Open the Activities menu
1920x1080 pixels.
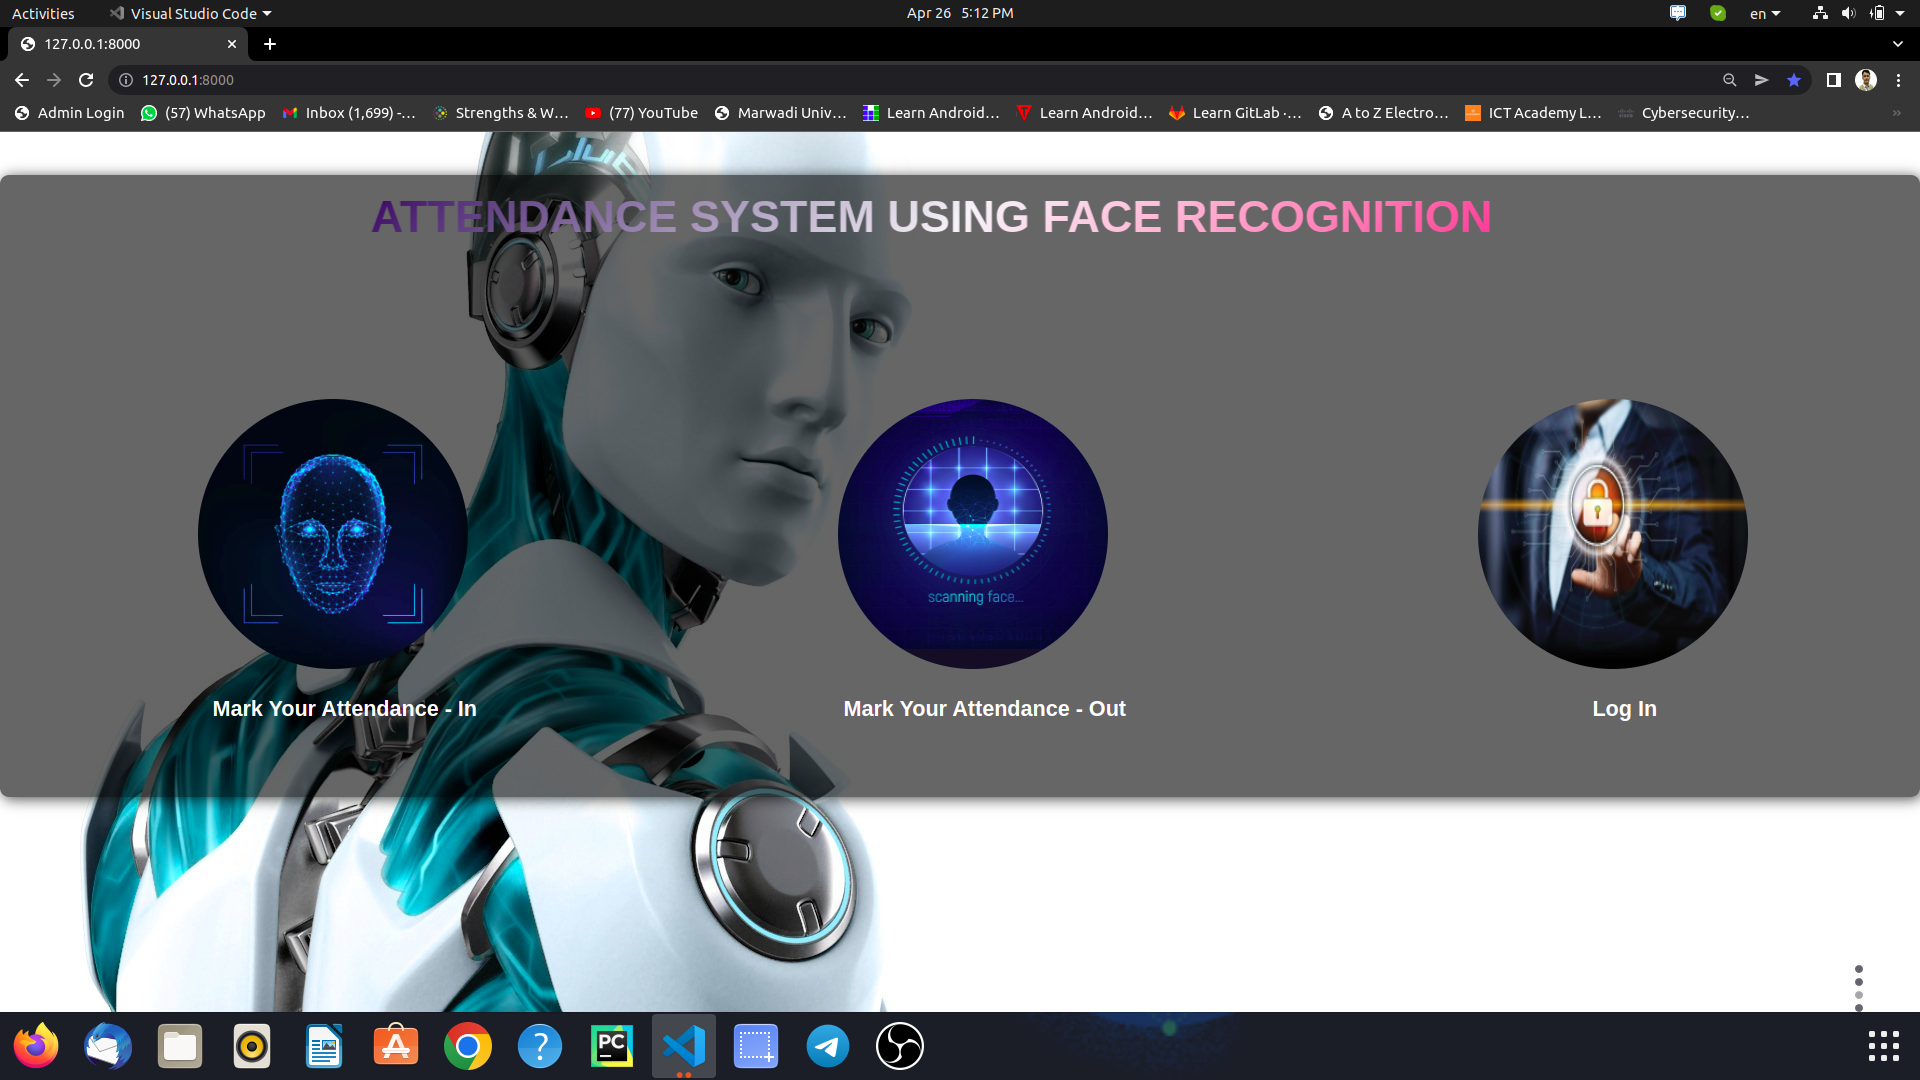[x=43, y=13]
